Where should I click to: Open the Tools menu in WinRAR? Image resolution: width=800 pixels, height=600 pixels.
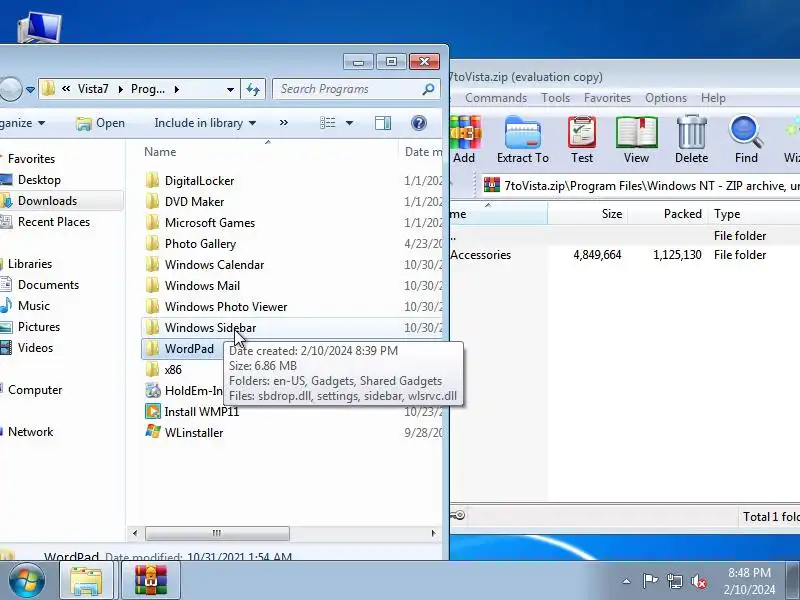[x=555, y=98]
